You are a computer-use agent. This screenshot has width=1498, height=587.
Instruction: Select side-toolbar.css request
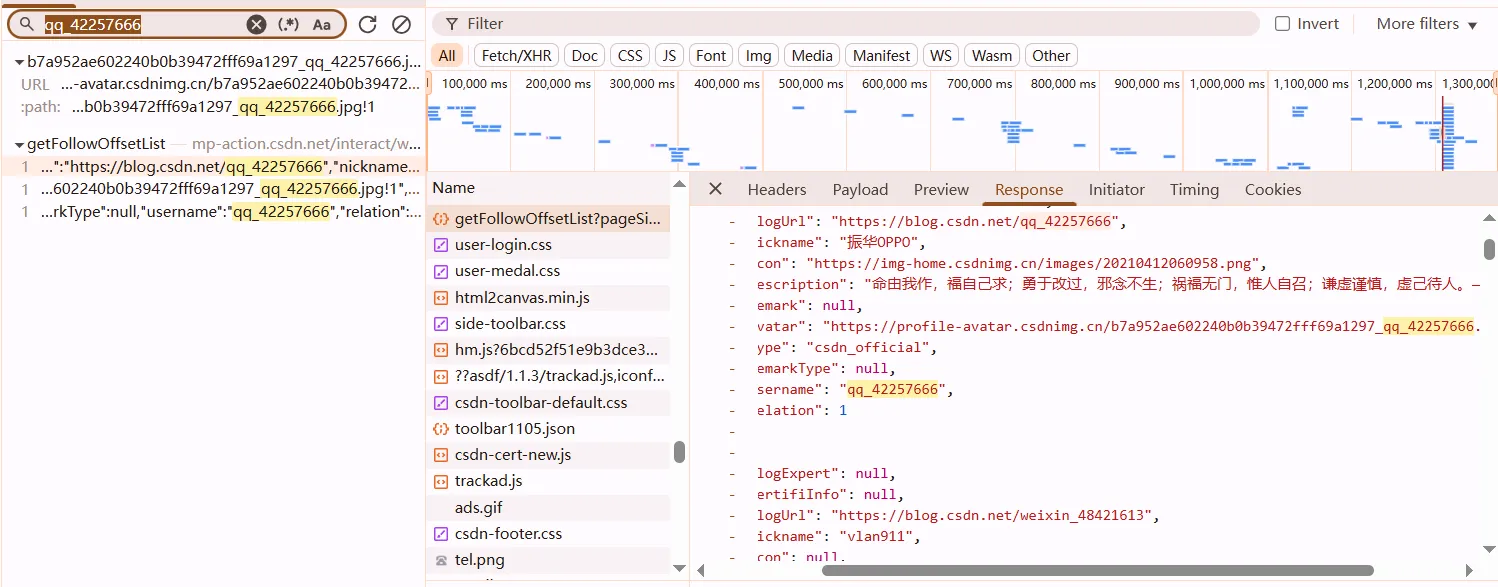(548, 324)
